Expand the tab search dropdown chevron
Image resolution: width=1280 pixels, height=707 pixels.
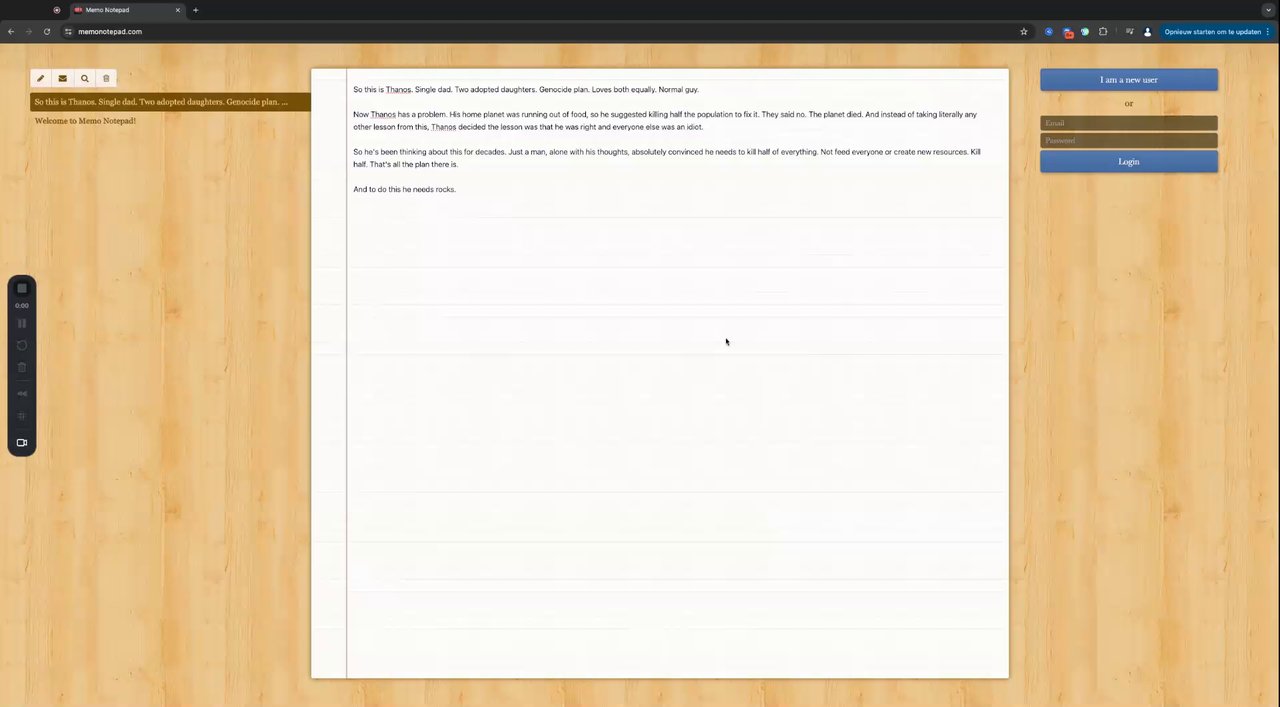(x=1267, y=10)
